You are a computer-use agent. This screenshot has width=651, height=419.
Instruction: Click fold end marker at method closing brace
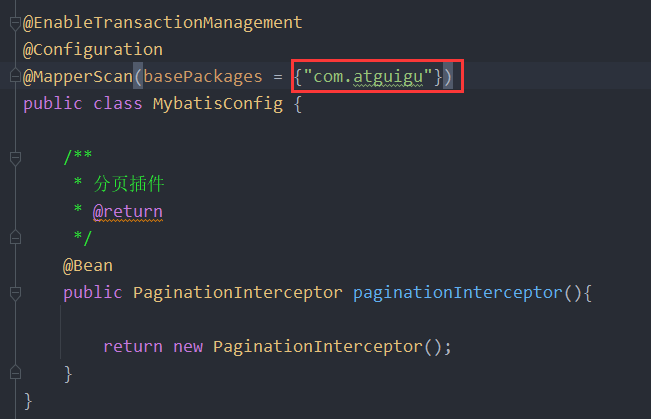[x=15, y=372]
